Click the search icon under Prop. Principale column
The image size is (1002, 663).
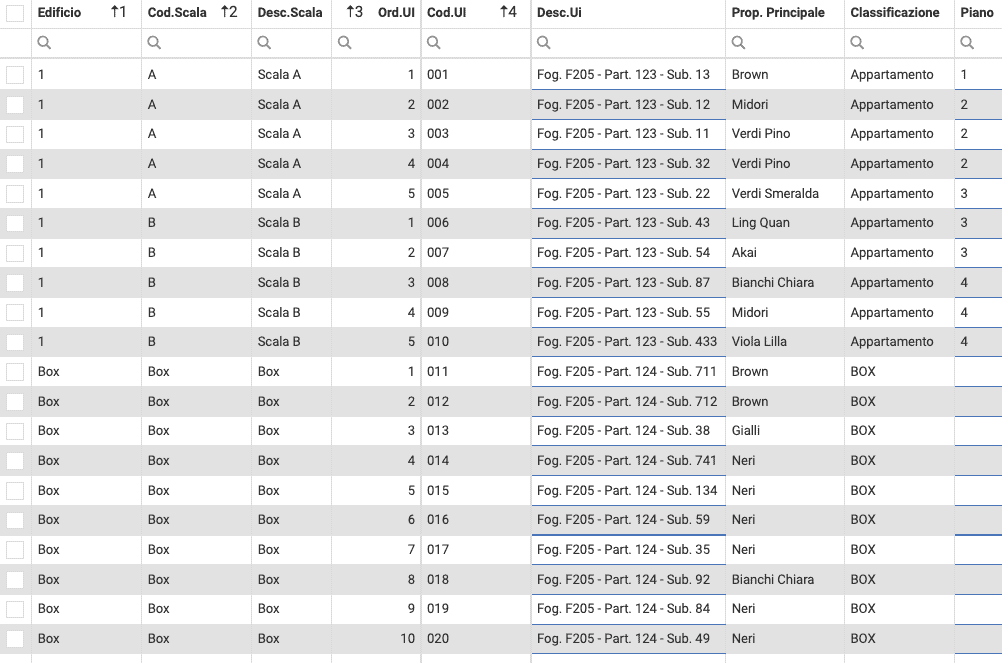(738, 43)
